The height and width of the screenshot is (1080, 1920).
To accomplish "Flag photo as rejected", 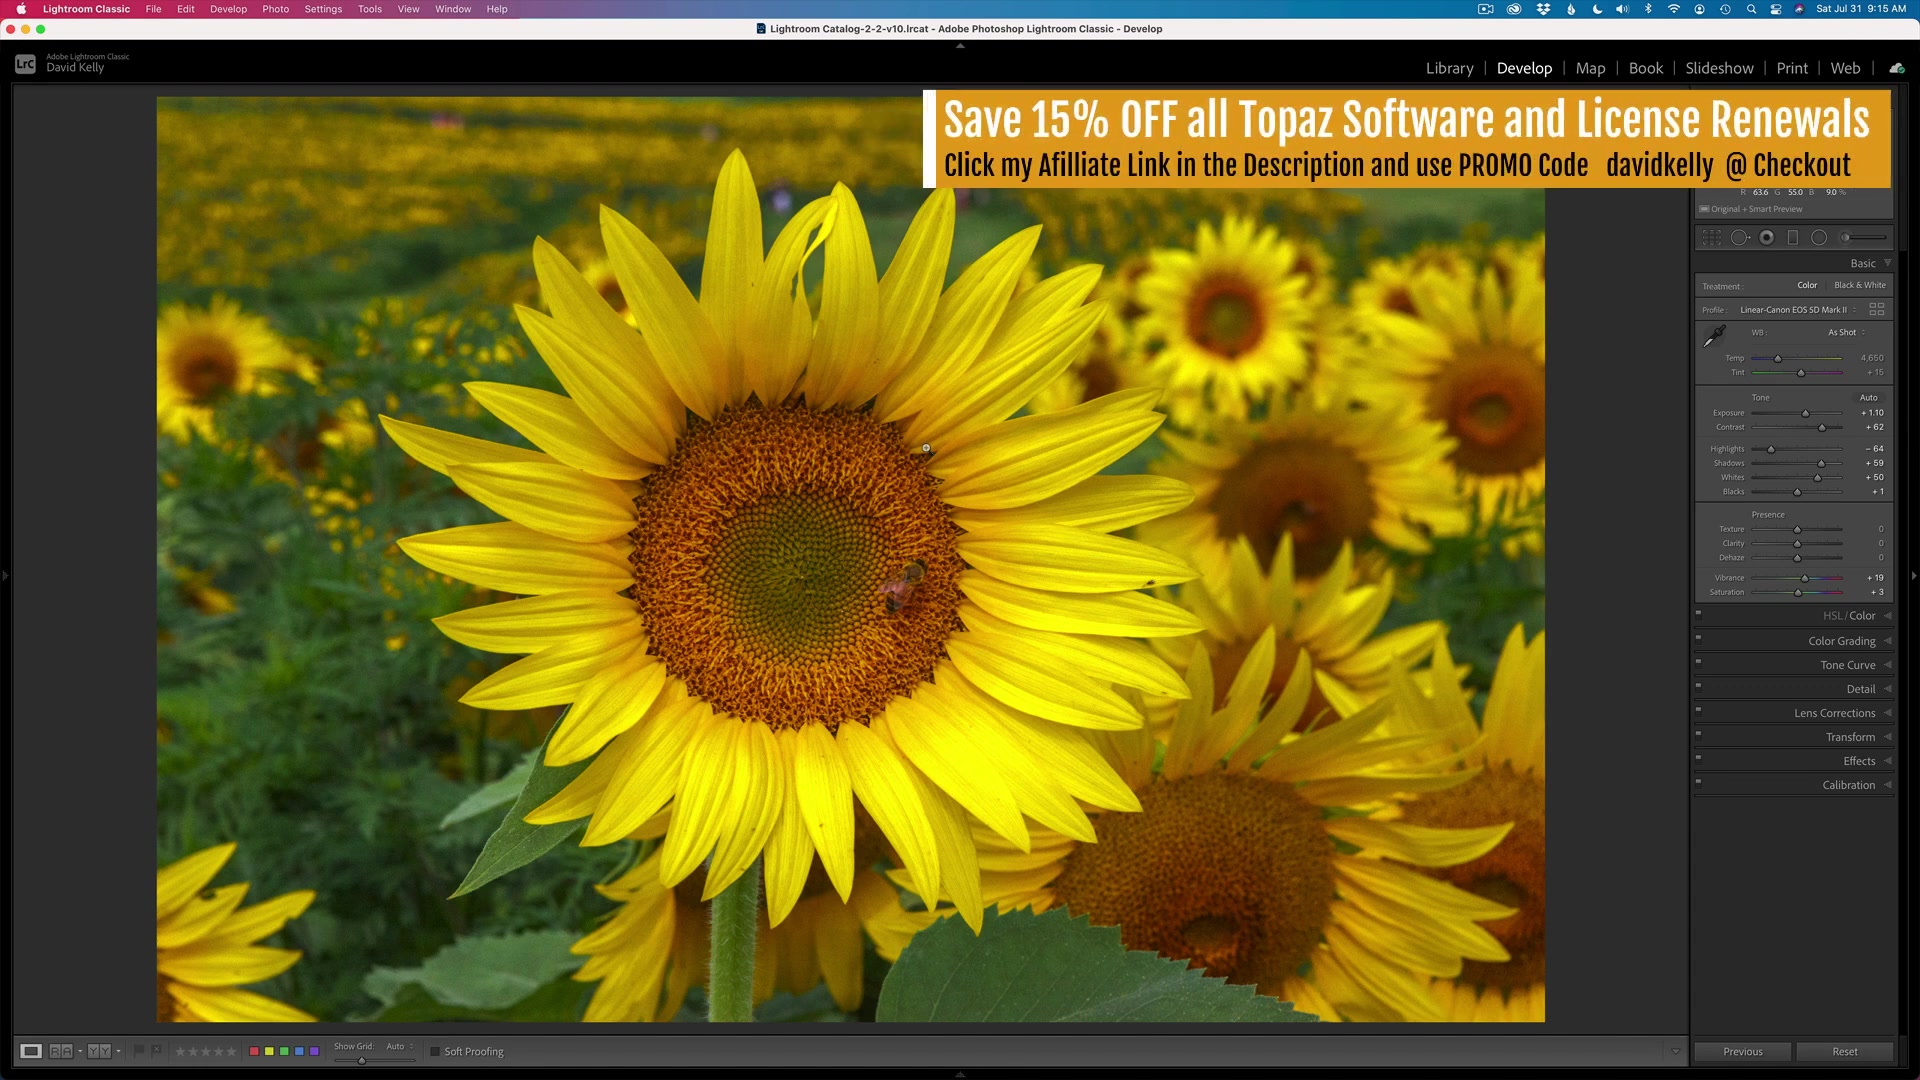I will click(156, 1051).
